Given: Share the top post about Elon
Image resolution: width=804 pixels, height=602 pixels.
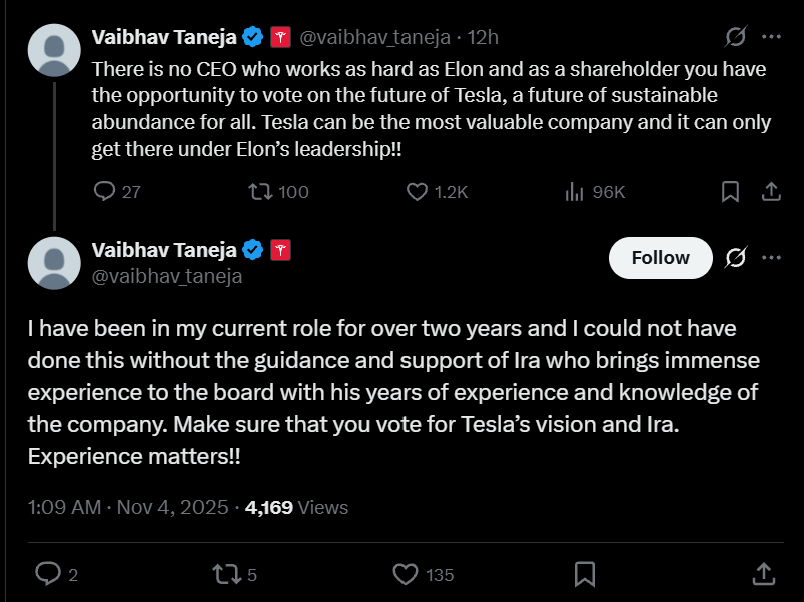Looking at the screenshot, I should 771,191.
